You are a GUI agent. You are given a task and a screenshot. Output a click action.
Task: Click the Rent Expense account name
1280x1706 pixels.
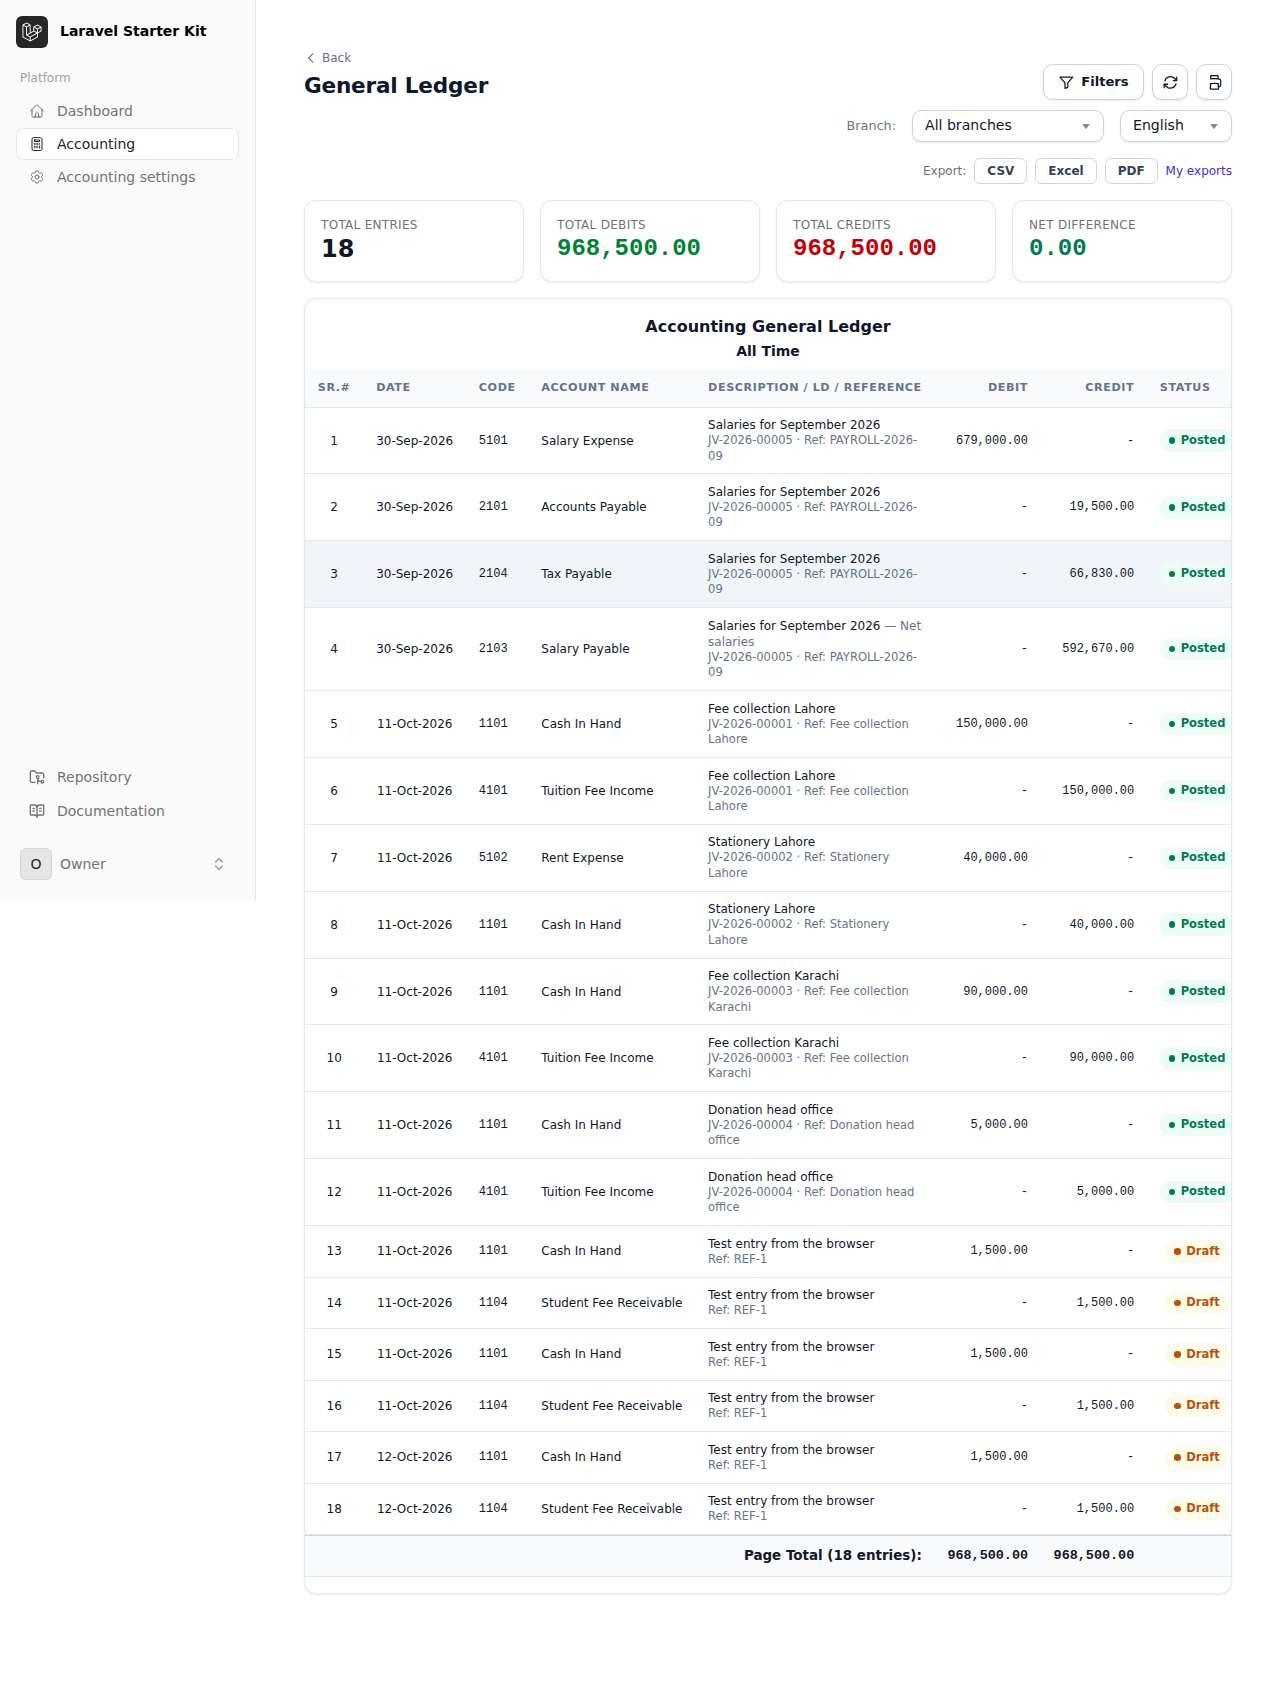pos(582,858)
